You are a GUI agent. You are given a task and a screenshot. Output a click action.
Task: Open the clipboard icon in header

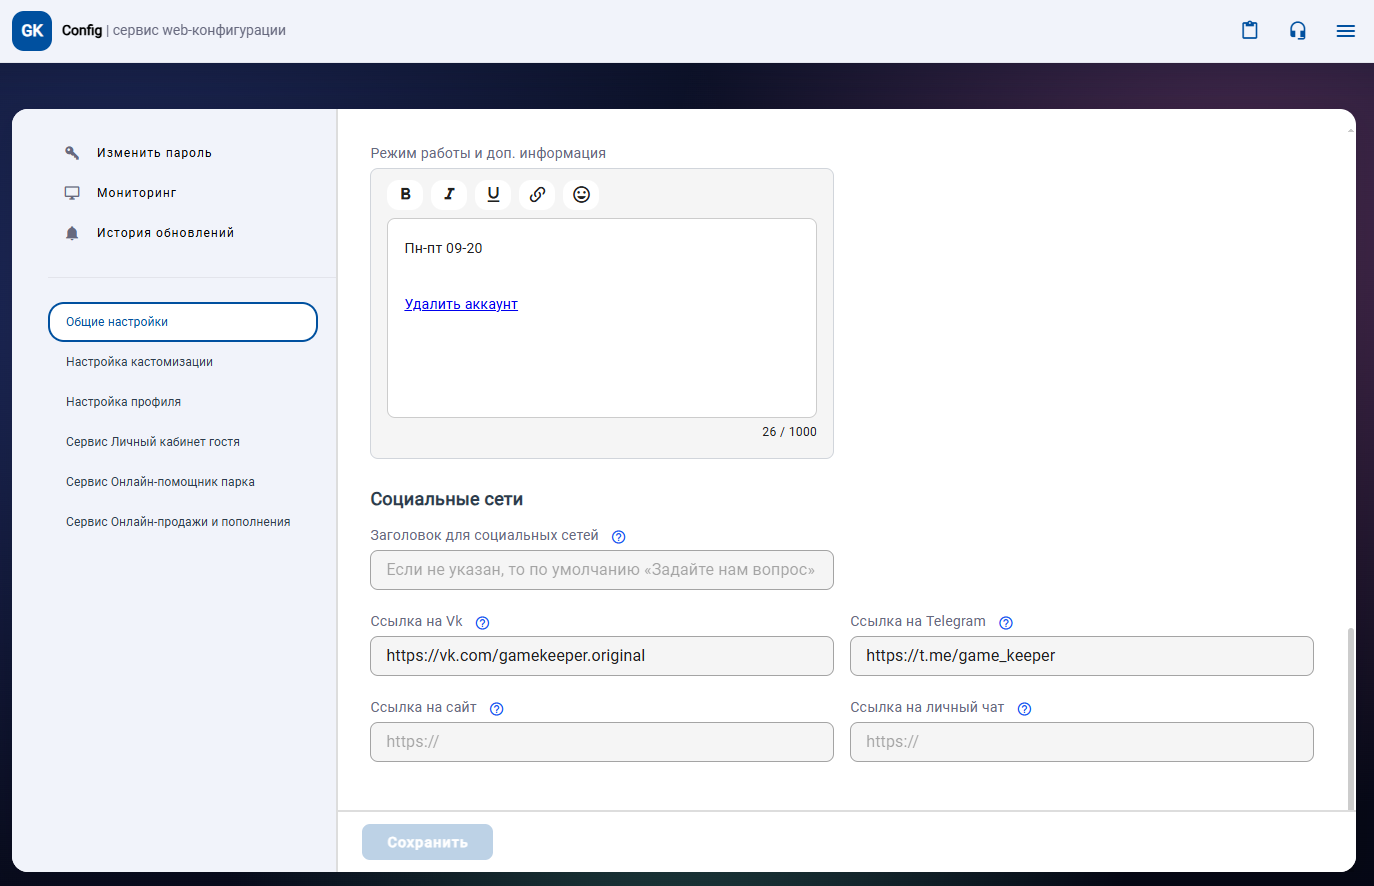1249,30
